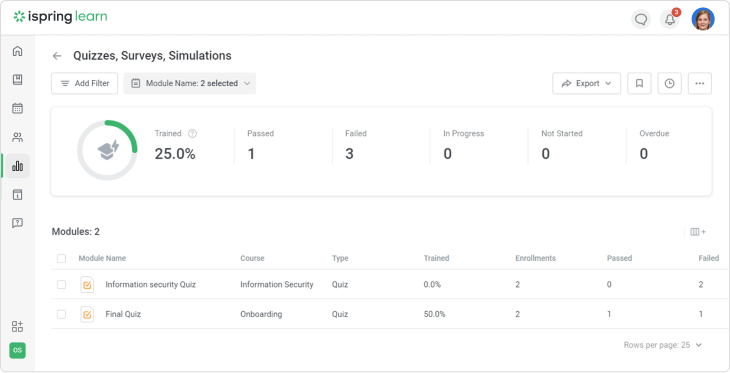Click the Add Filter button

(85, 83)
